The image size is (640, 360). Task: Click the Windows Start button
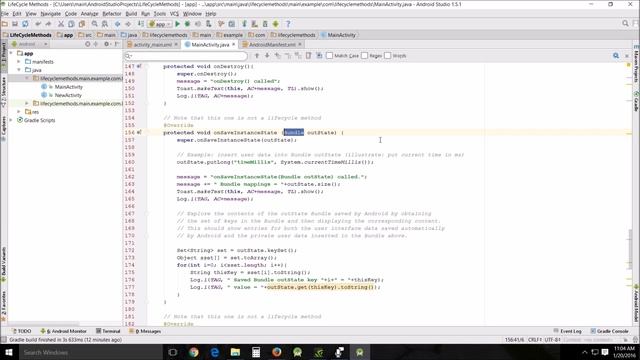click(8, 352)
